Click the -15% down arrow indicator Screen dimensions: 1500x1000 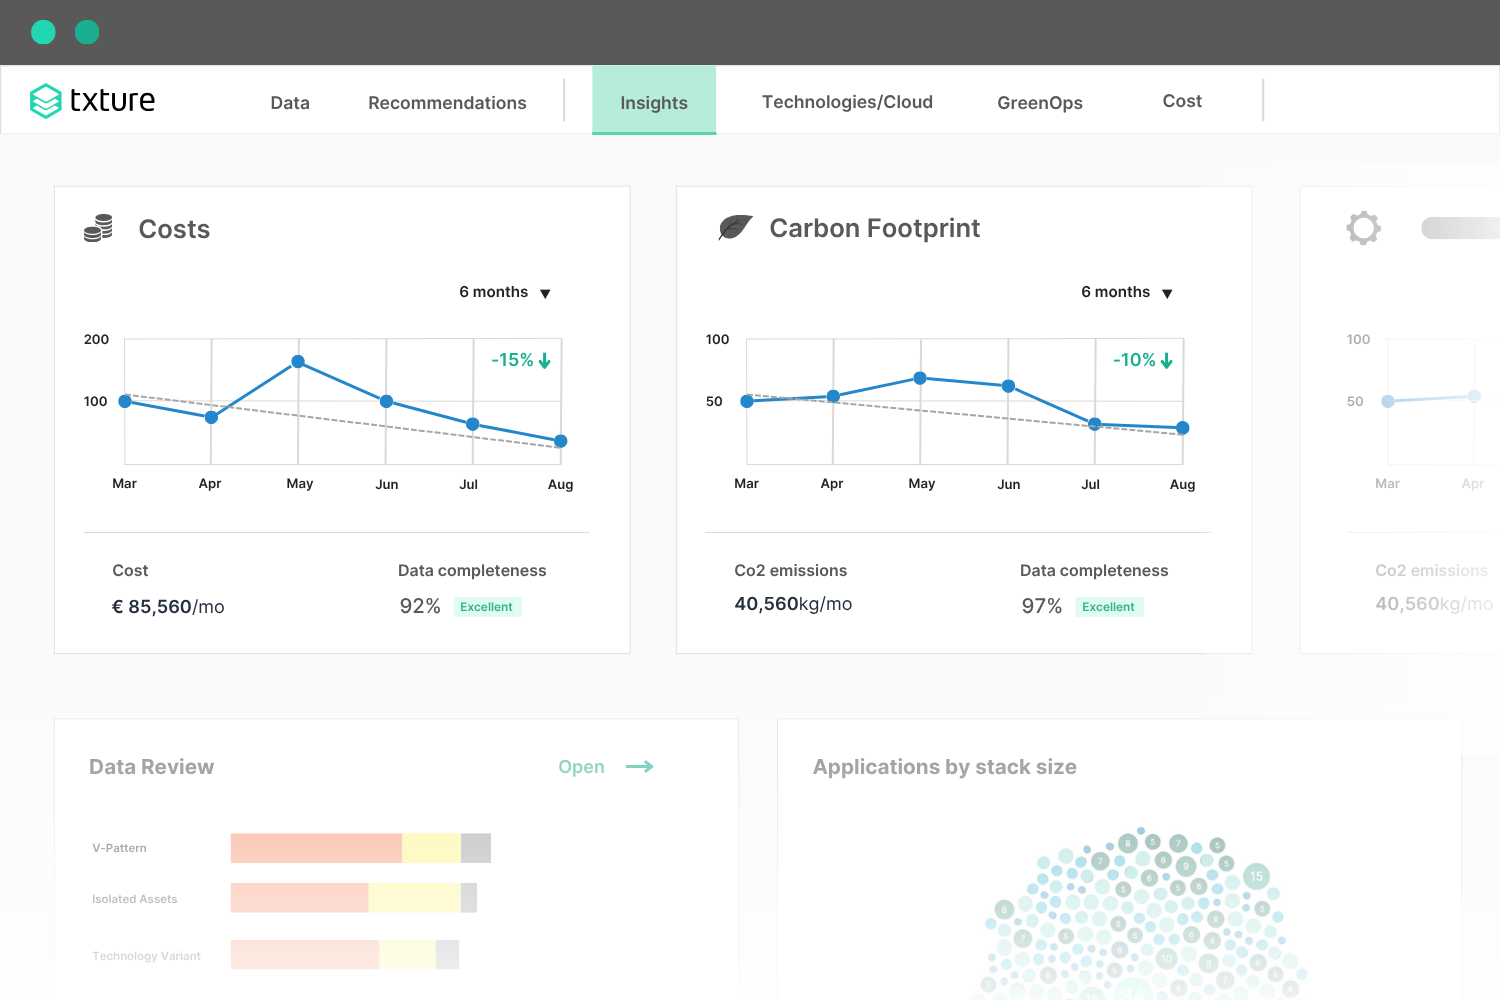[521, 360]
